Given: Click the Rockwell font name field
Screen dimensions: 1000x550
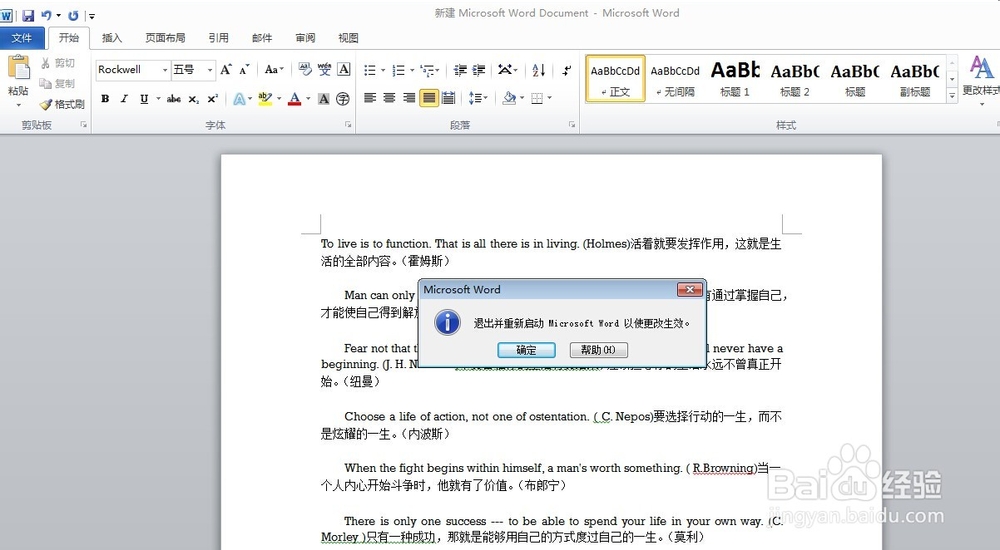Looking at the screenshot, I should coord(128,70).
